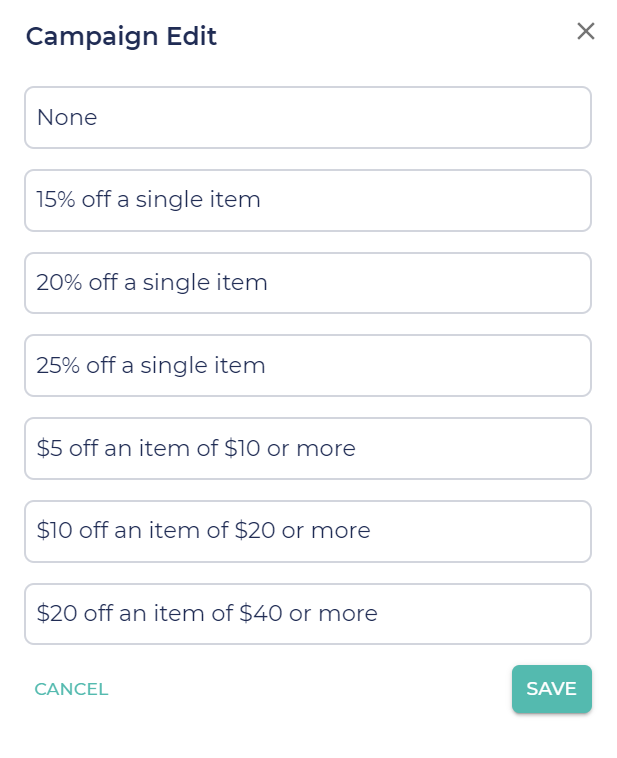
Task: Choose 15% off a single item
Action: coord(308,200)
